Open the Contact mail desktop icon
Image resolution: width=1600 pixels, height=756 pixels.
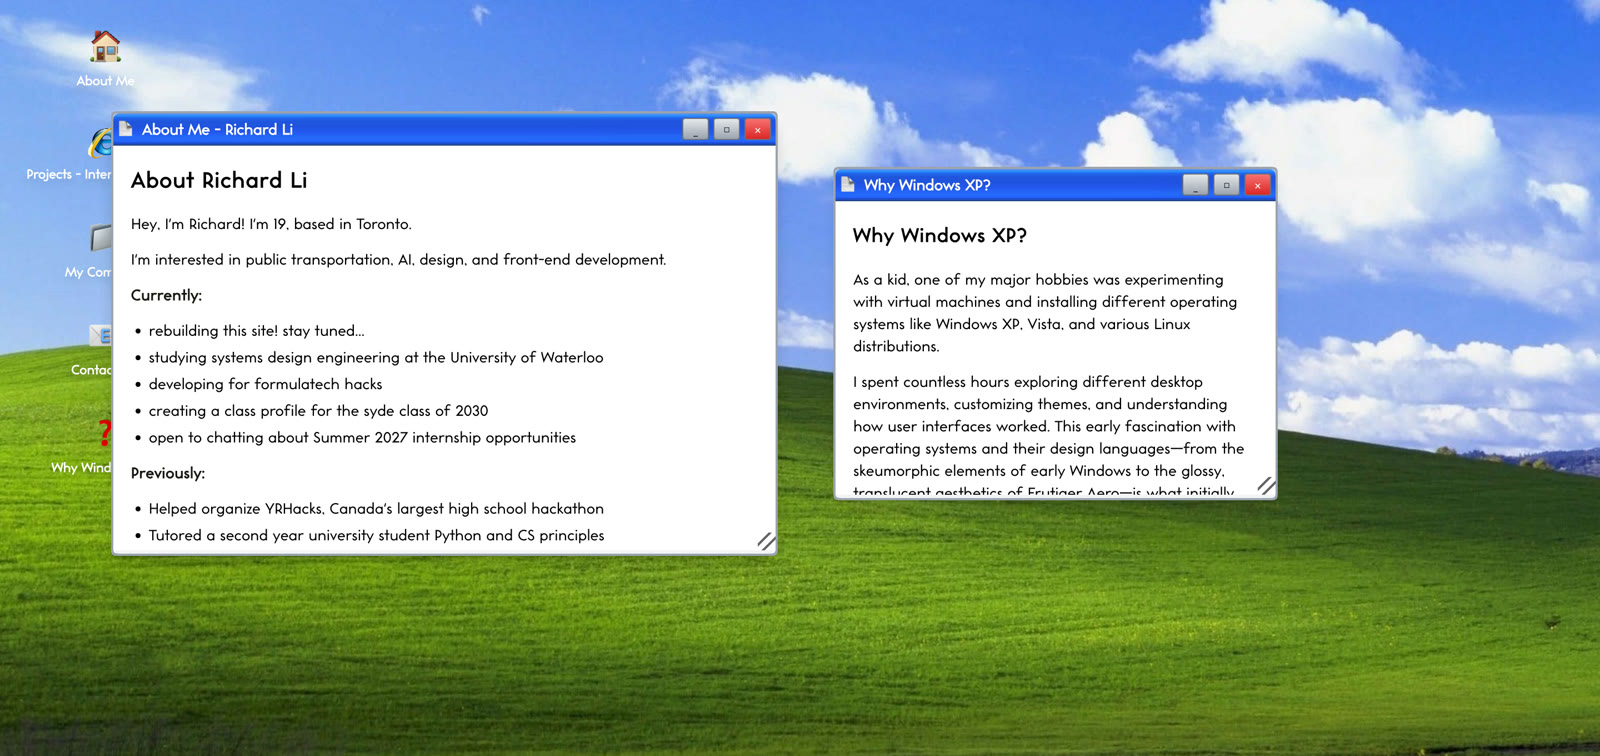point(101,336)
